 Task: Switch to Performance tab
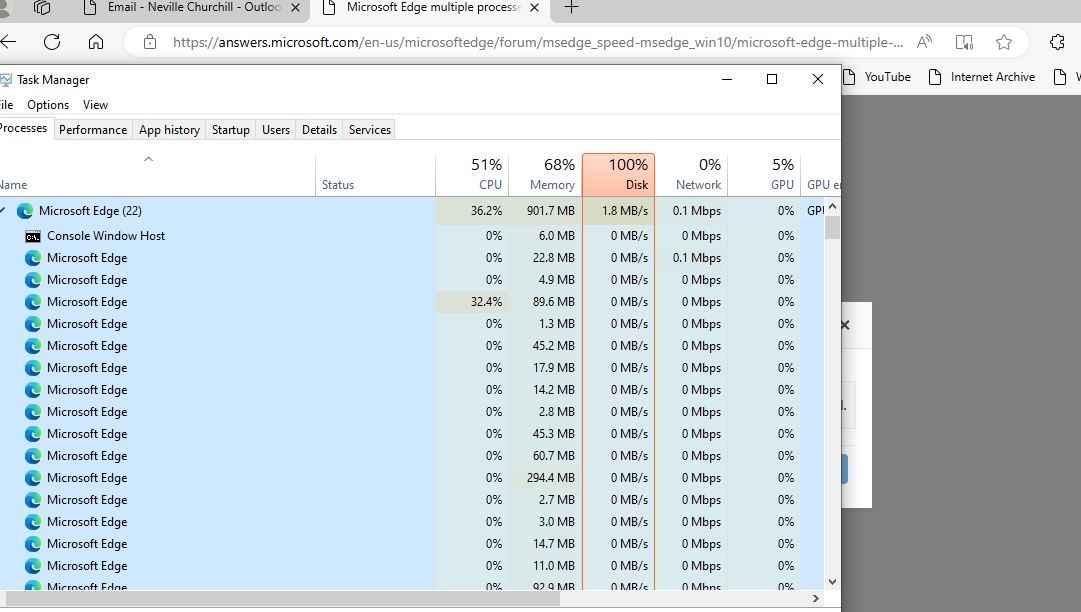coord(93,130)
